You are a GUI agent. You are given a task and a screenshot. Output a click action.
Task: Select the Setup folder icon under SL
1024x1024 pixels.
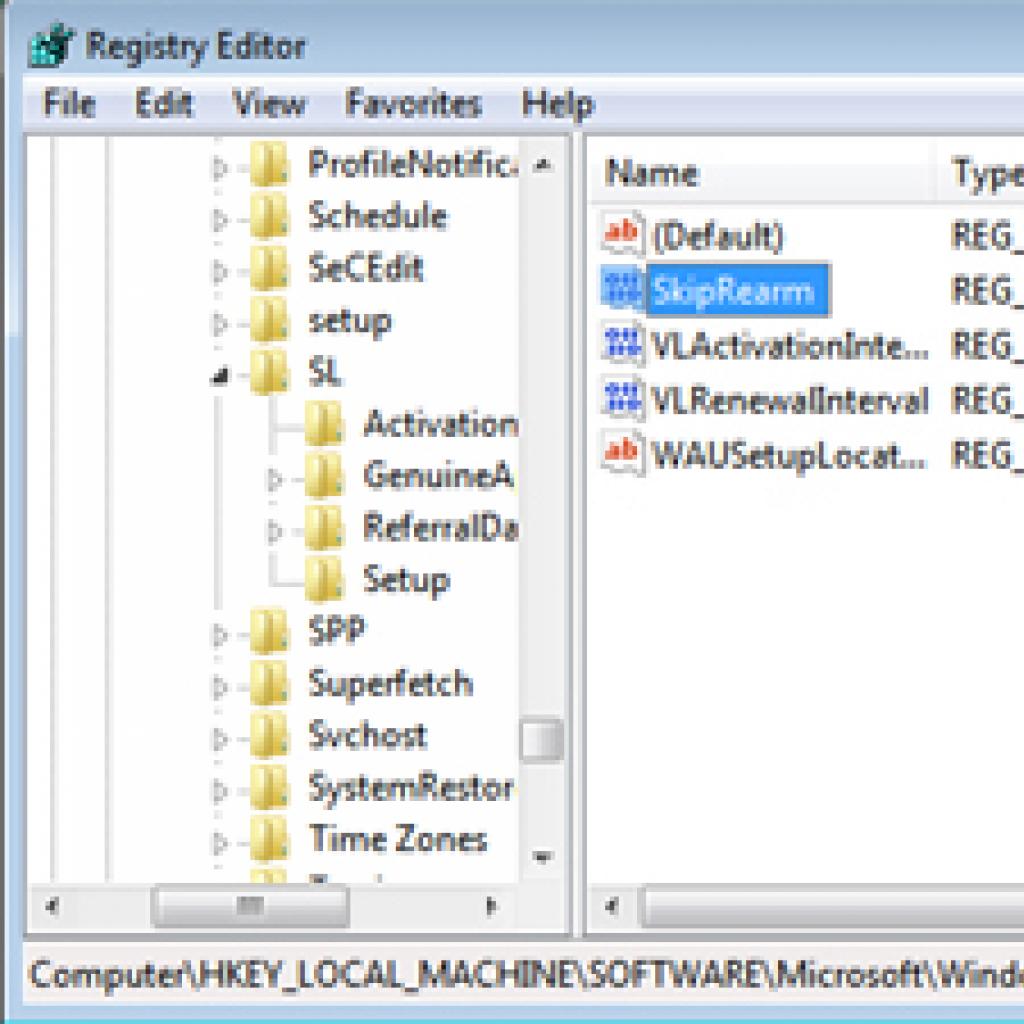coord(324,580)
